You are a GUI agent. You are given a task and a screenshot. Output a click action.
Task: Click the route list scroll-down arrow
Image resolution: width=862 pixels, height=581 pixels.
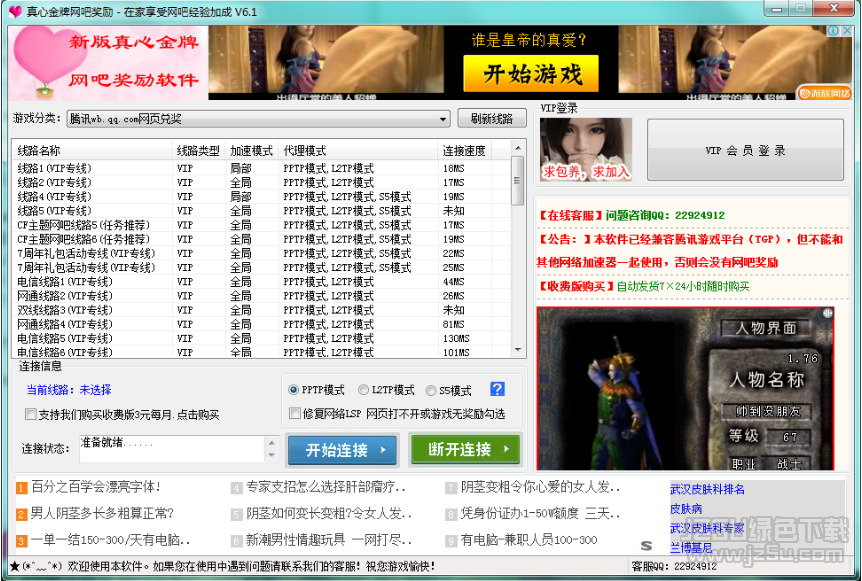[517, 350]
